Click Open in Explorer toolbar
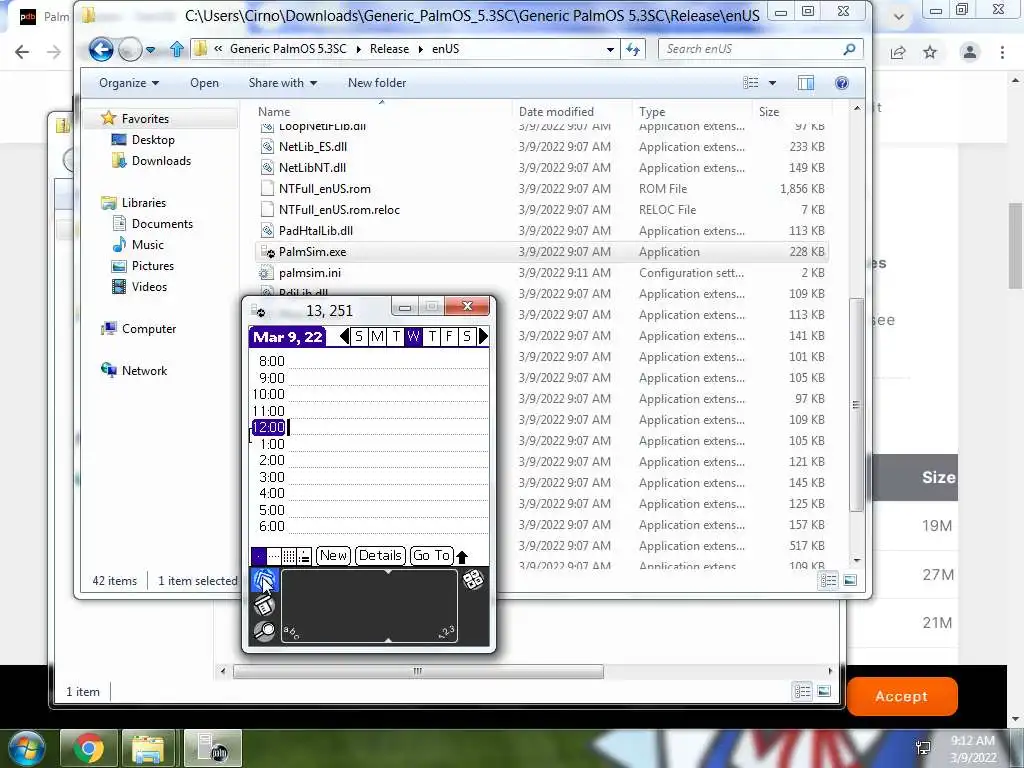Image resolution: width=1024 pixels, height=768 pixels. pos(204,83)
